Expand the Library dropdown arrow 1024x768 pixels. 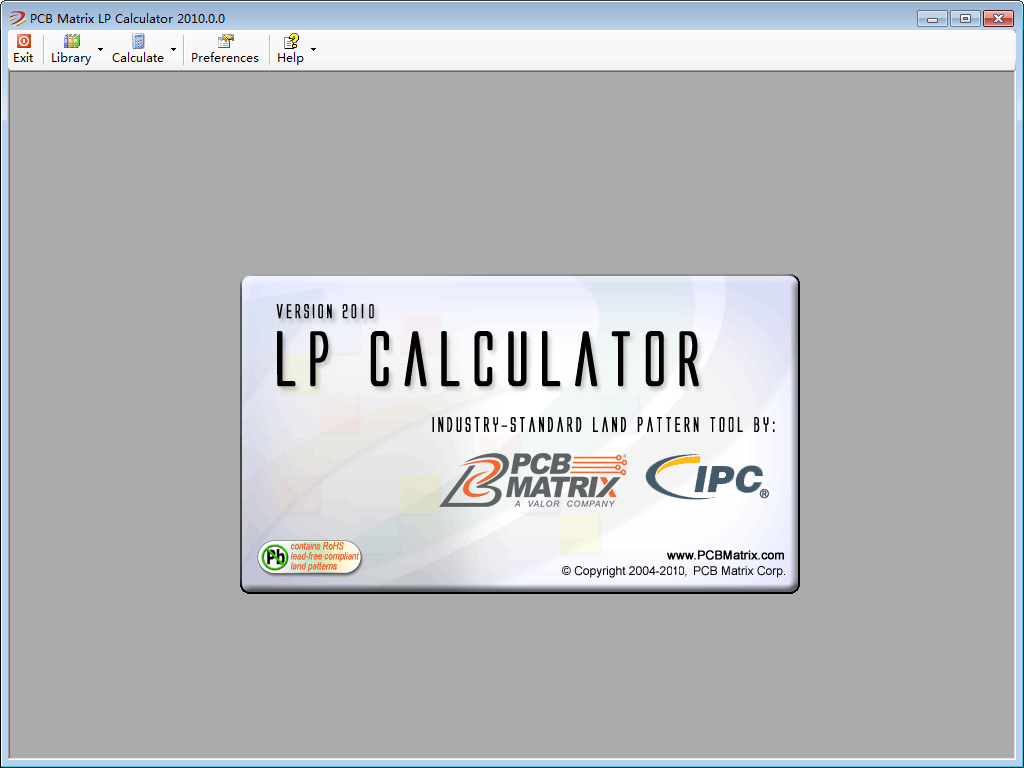point(100,50)
